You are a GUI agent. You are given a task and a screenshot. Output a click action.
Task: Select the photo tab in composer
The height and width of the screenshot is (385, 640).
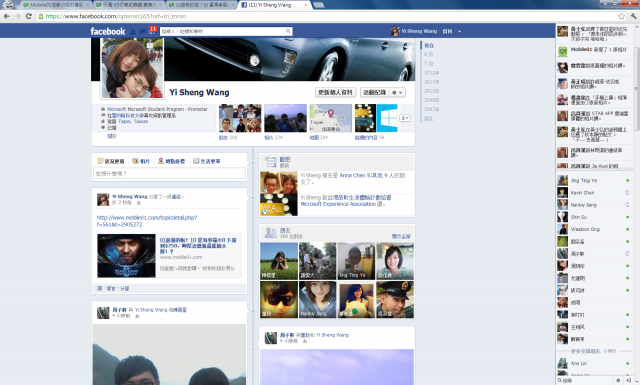click(141, 161)
